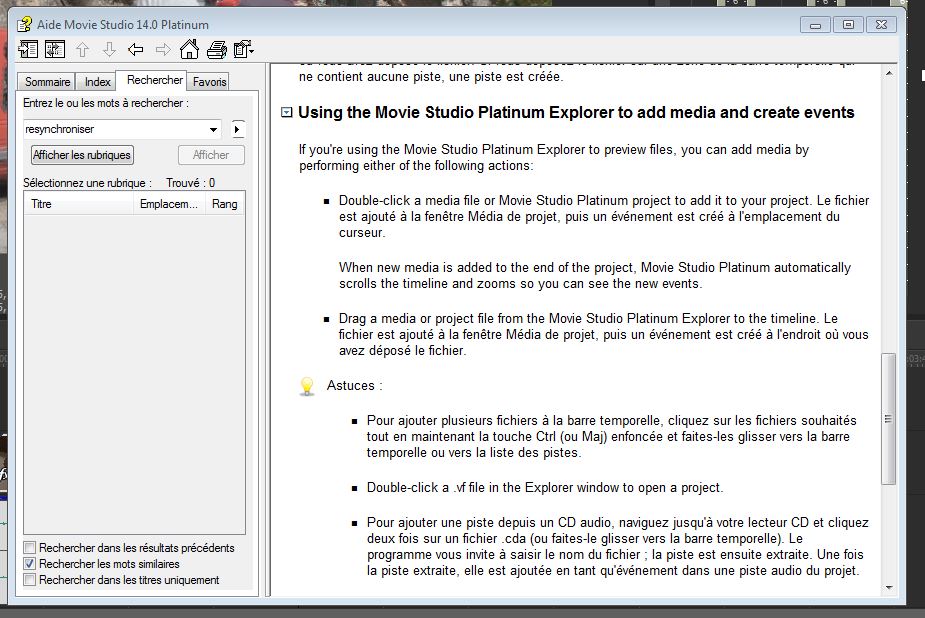The image size is (925, 618).
Task: Collapse the Using Movie Studio Platinum Explorer section
Action: [x=287, y=113]
